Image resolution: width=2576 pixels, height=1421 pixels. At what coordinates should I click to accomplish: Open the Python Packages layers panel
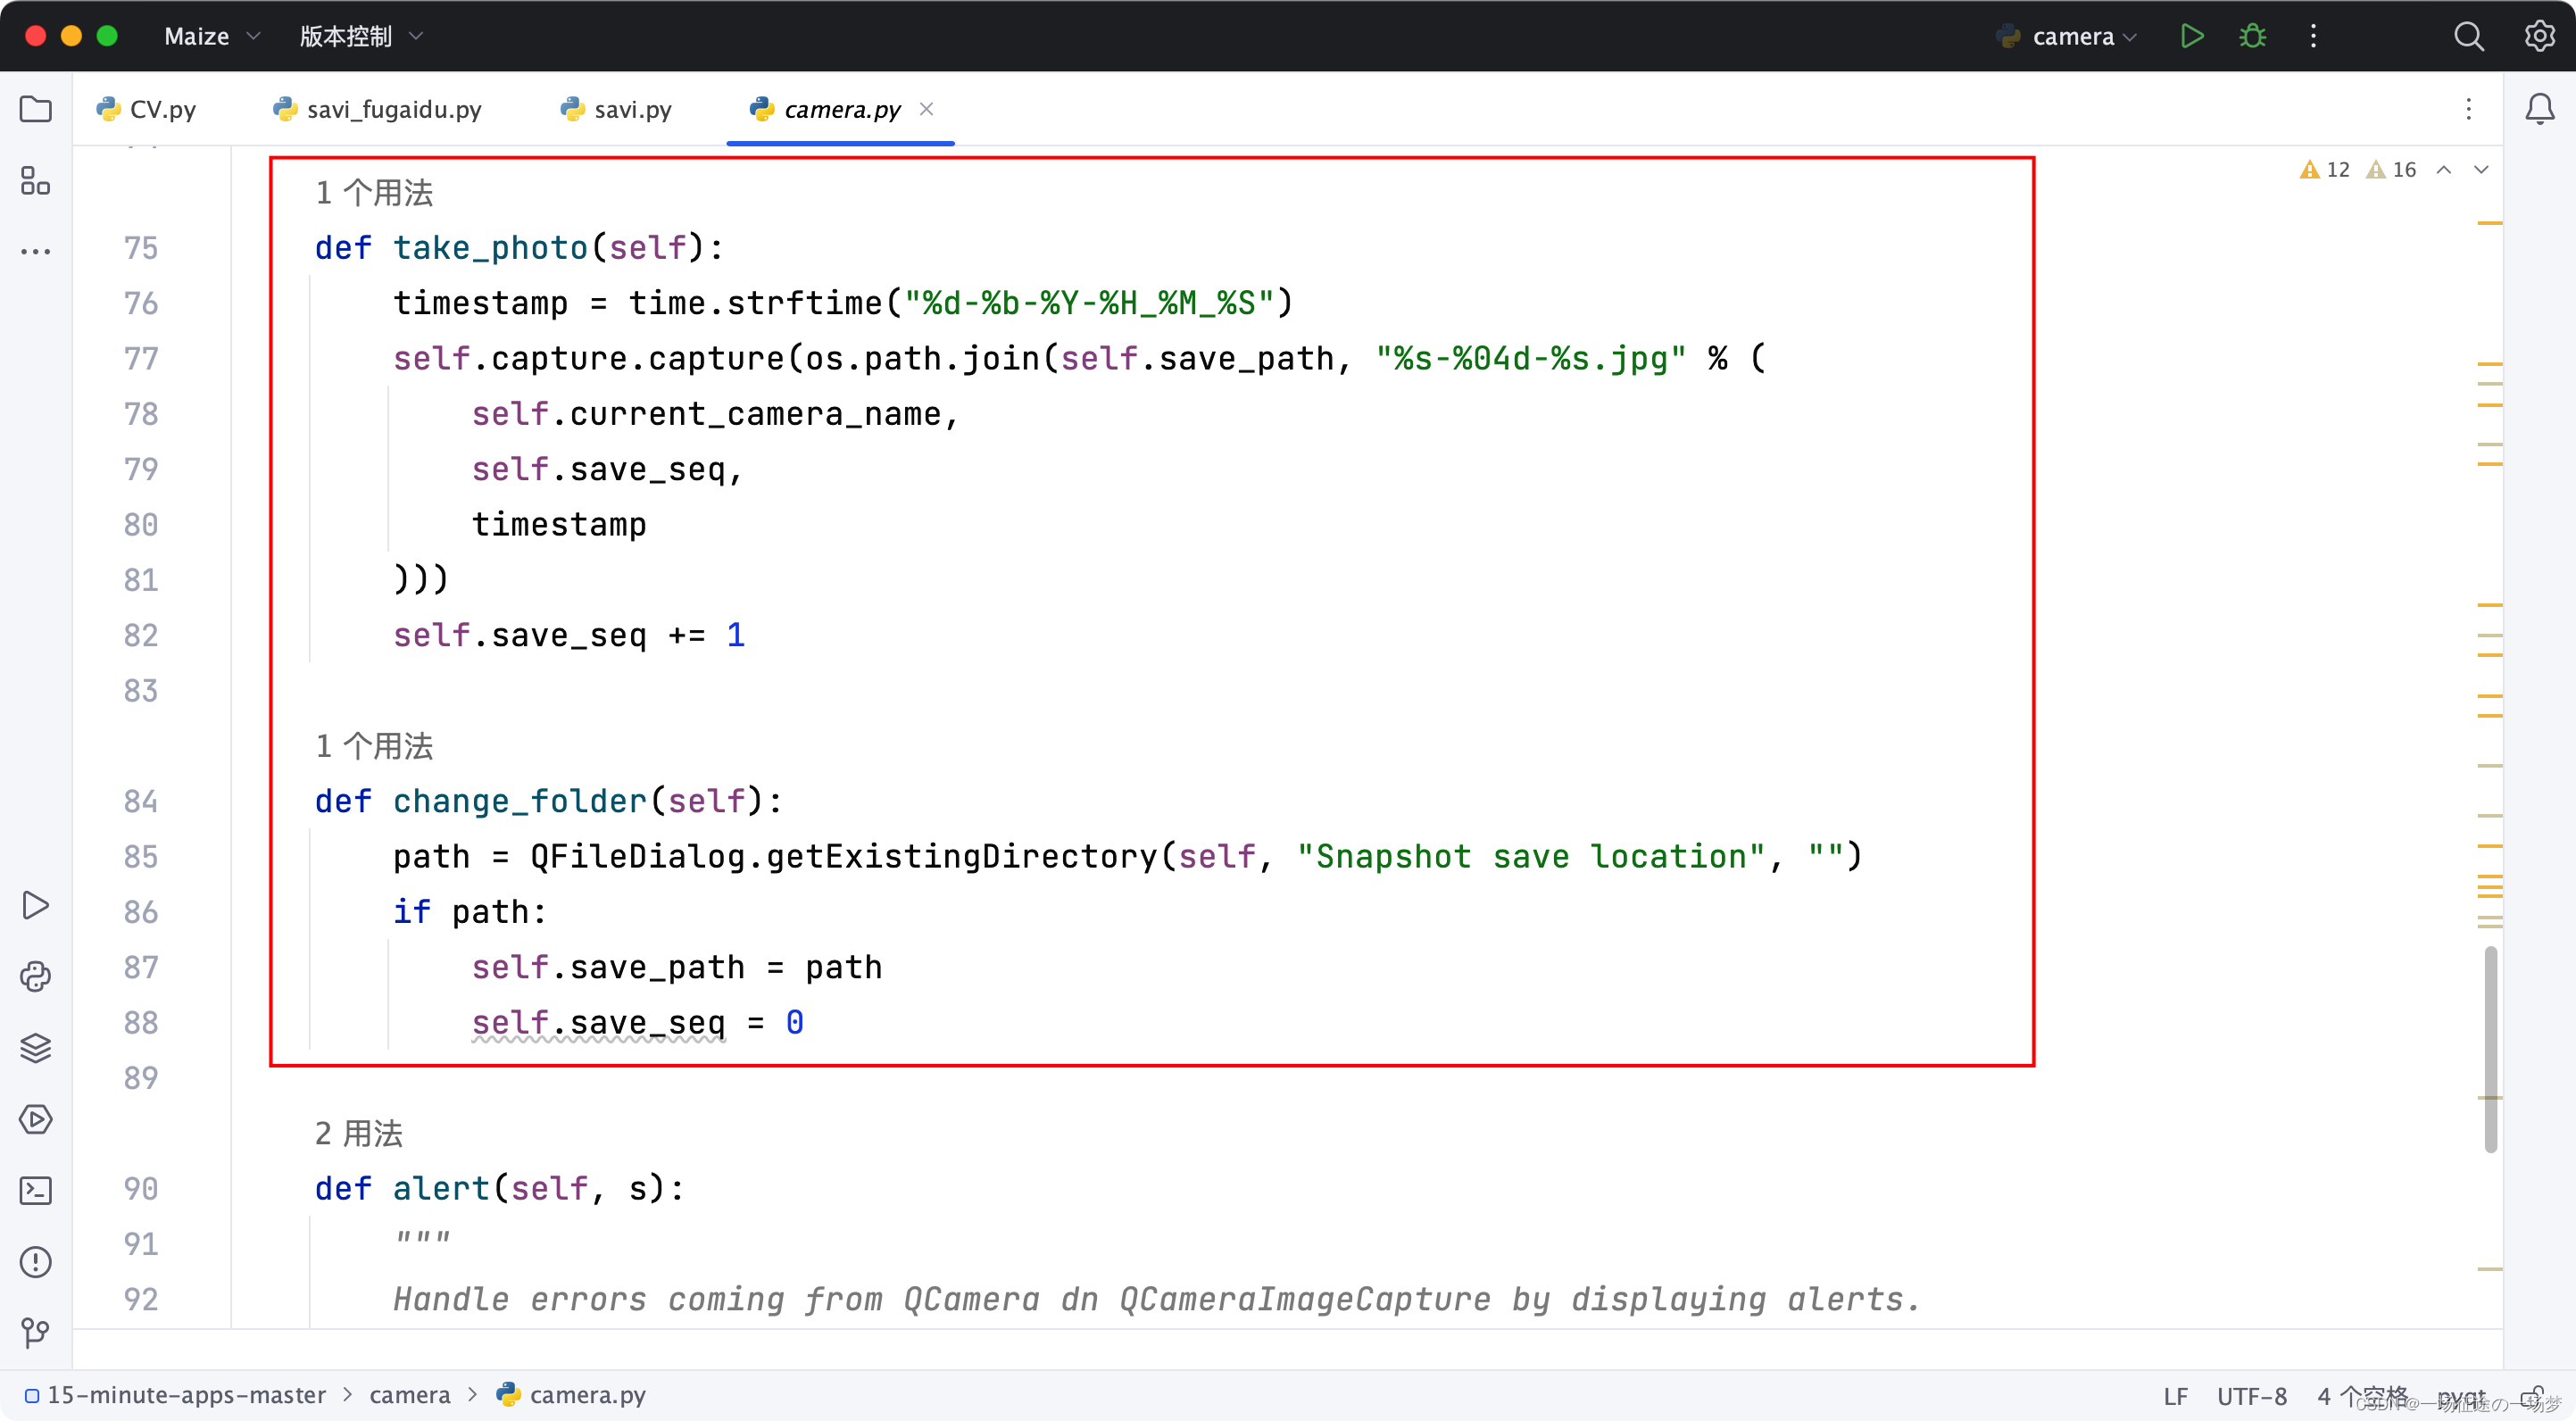[x=36, y=1047]
